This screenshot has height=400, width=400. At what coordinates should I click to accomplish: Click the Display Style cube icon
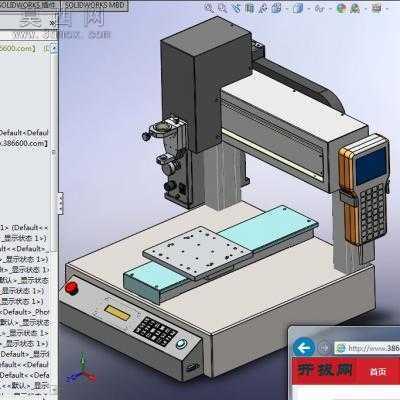tap(298, 8)
